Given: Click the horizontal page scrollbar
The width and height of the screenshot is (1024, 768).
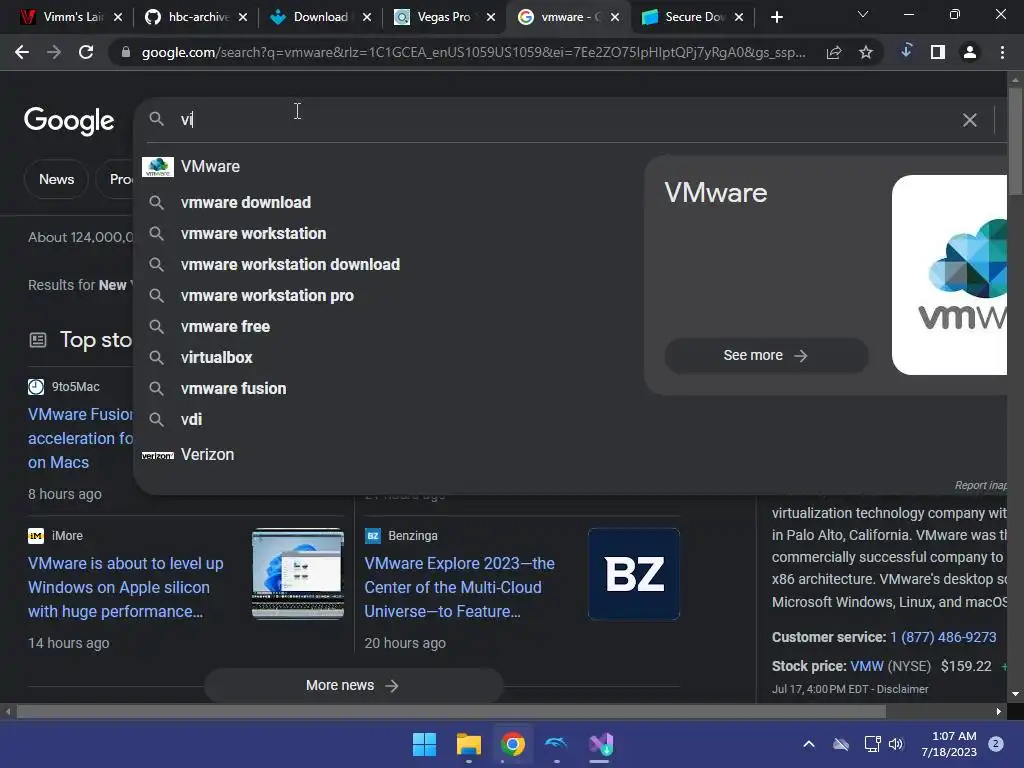Looking at the screenshot, I should tap(451, 711).
